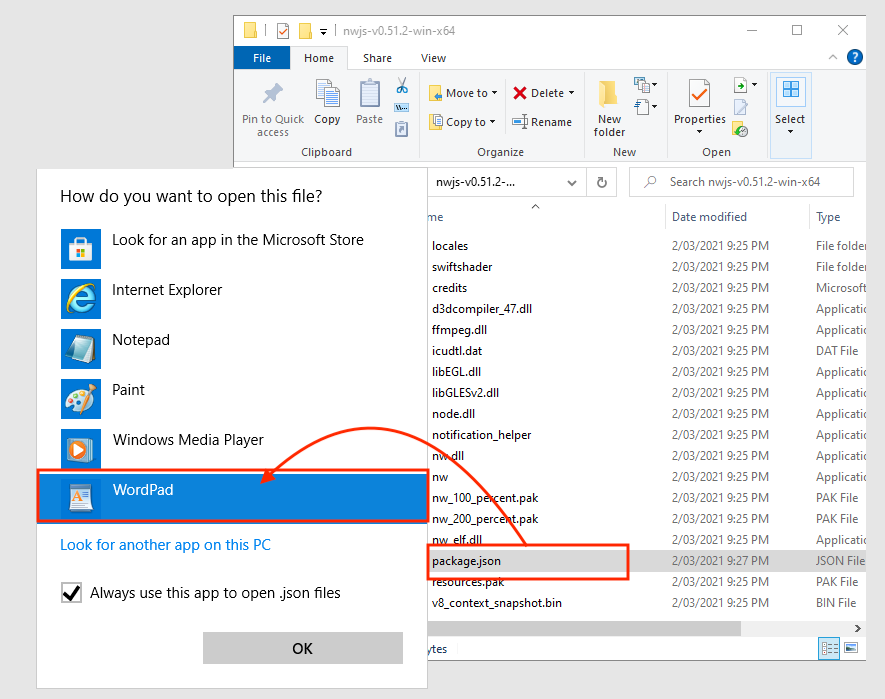Open the File menu tab
The image size is (885, 699).
click(262, 58)
